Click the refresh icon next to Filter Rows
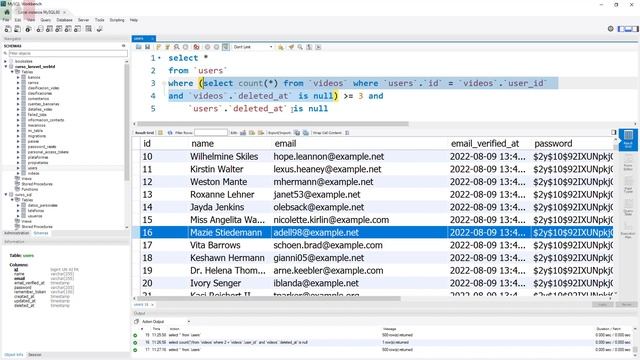 [x=170, y=133]
